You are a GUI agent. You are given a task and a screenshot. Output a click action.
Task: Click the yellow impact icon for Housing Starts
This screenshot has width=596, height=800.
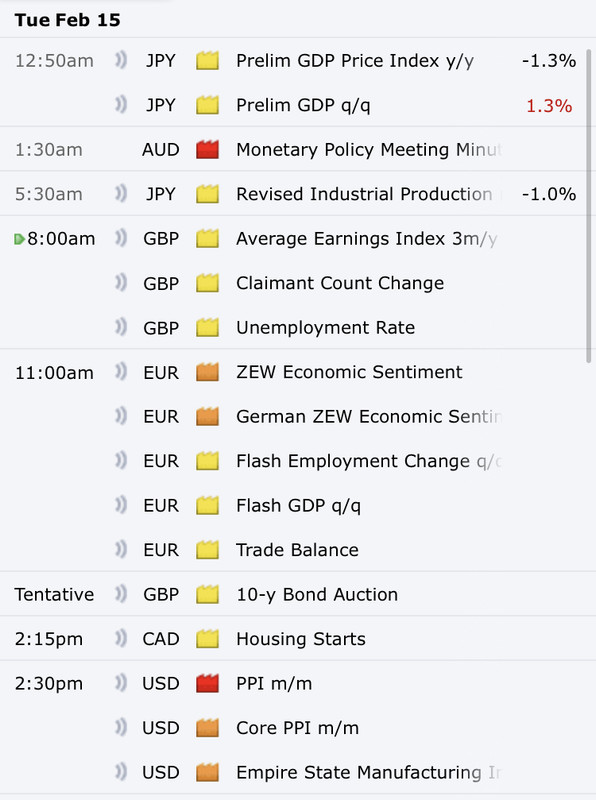207,639
